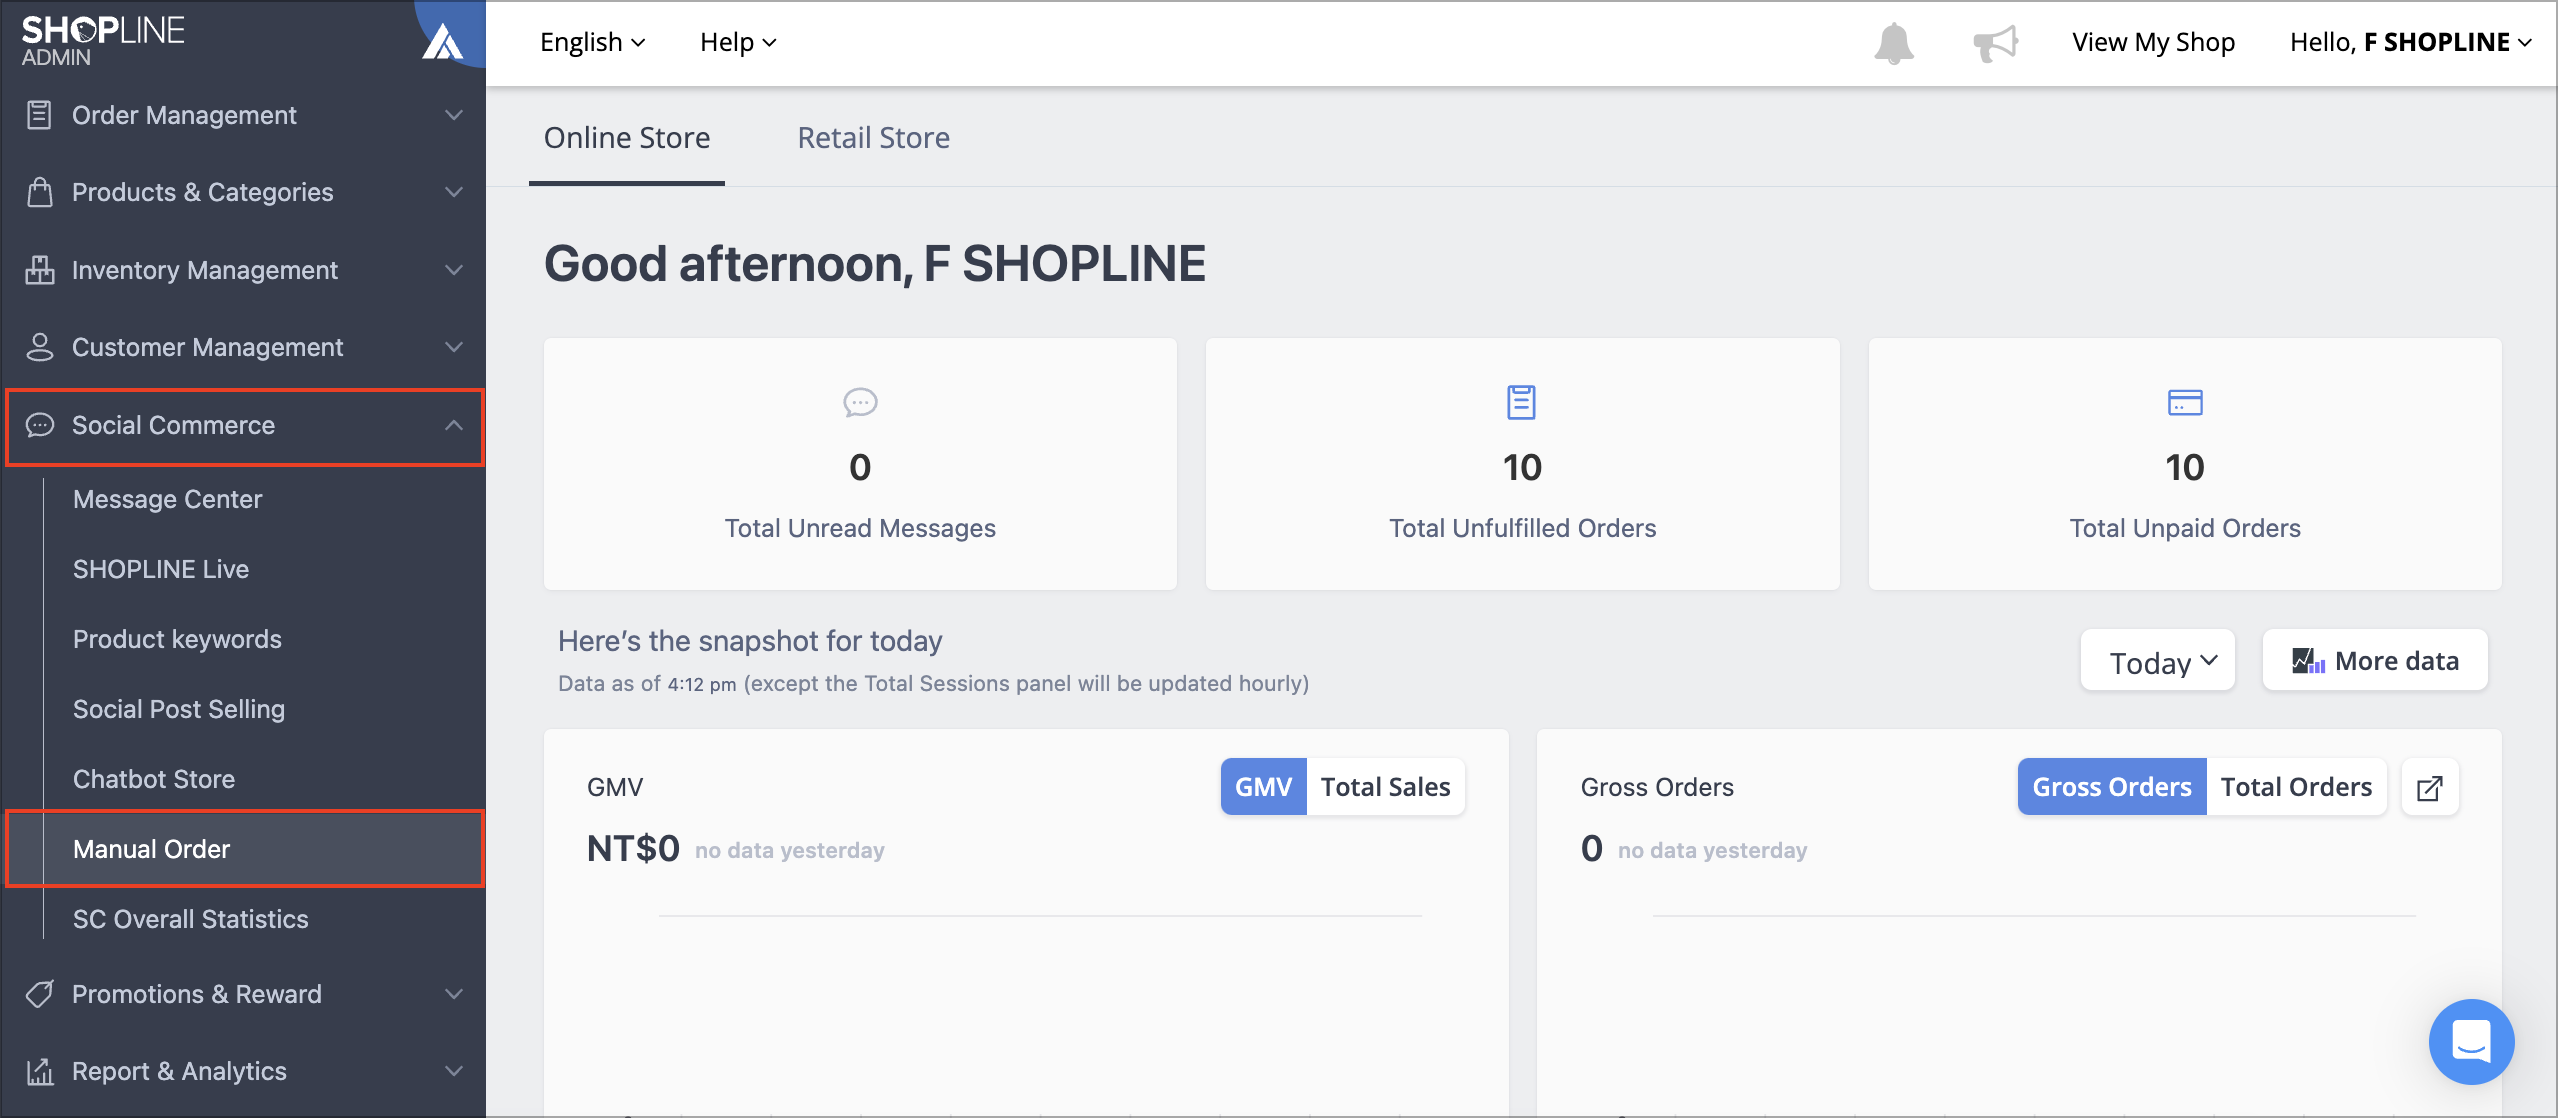
Task: Expand the Customer Management chevron
Action: 454,347
